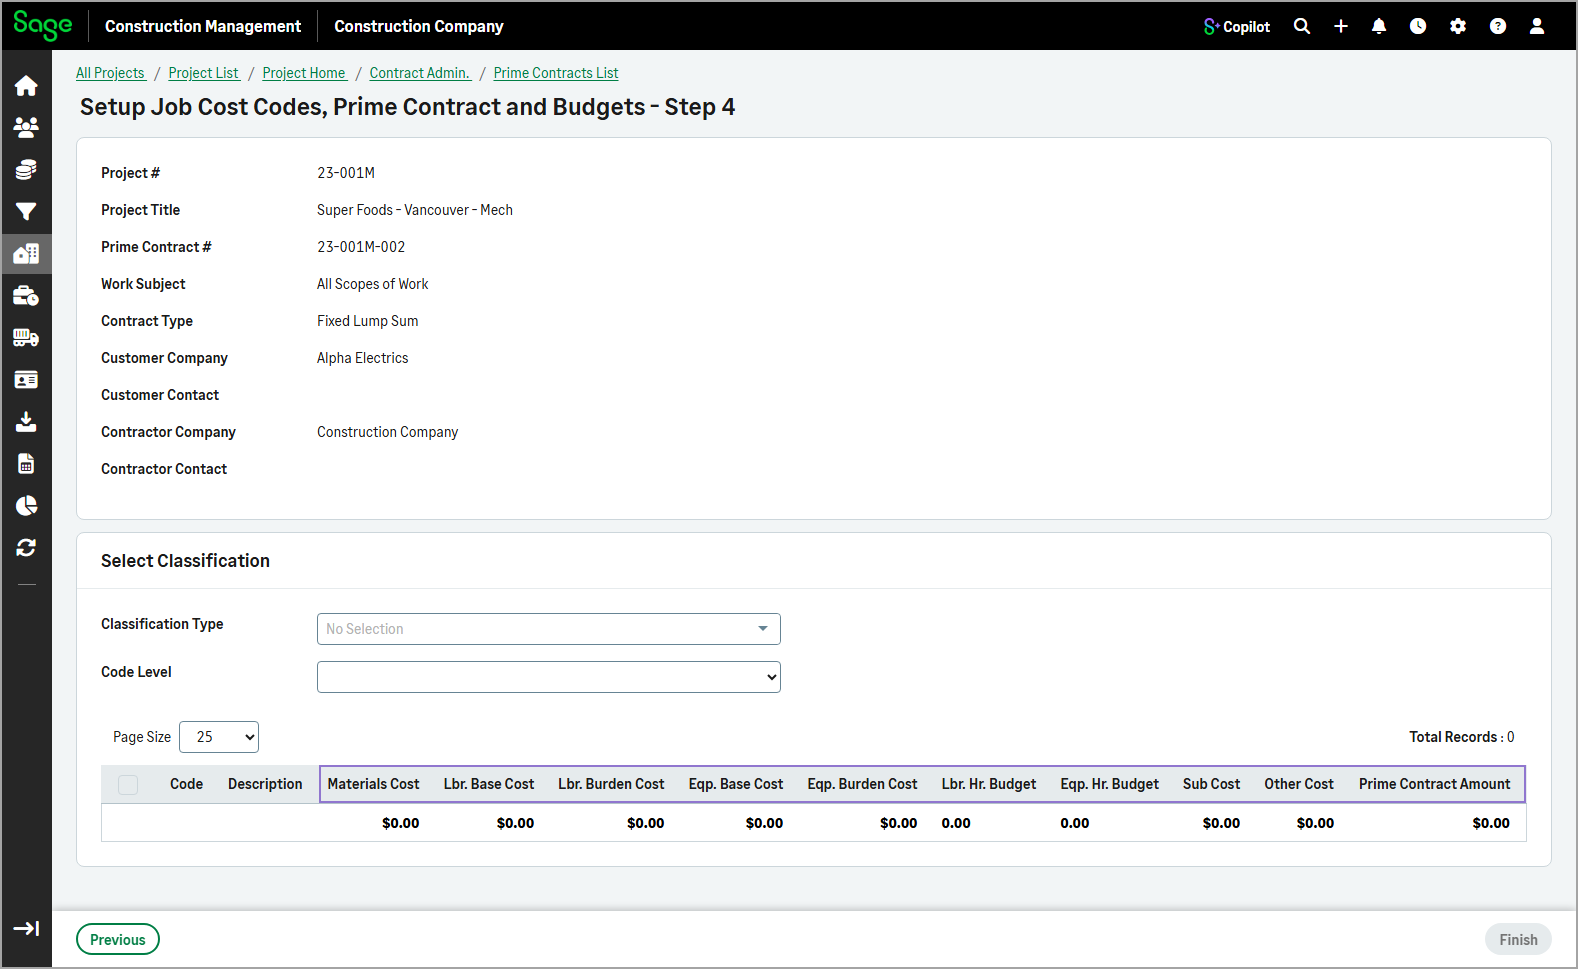Click the search magnifier icon
Viewport: 1578px width, 969px height.
click(x=1301, y=27)
